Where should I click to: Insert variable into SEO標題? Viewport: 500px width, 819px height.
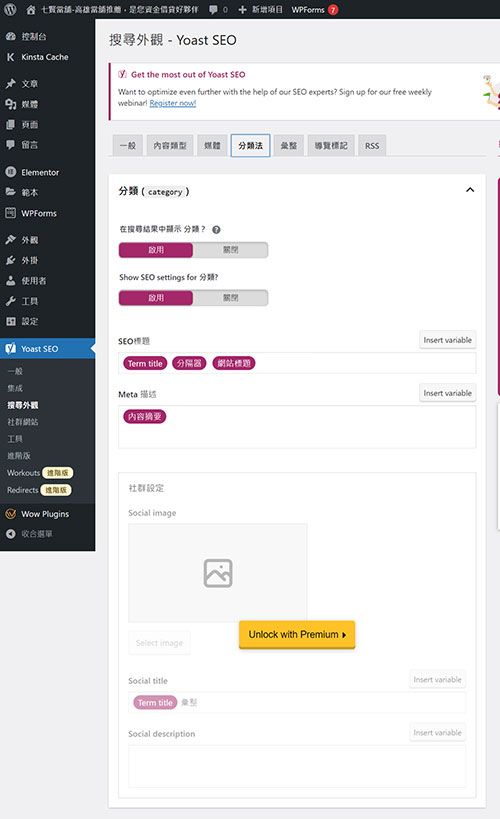[447, 340]
